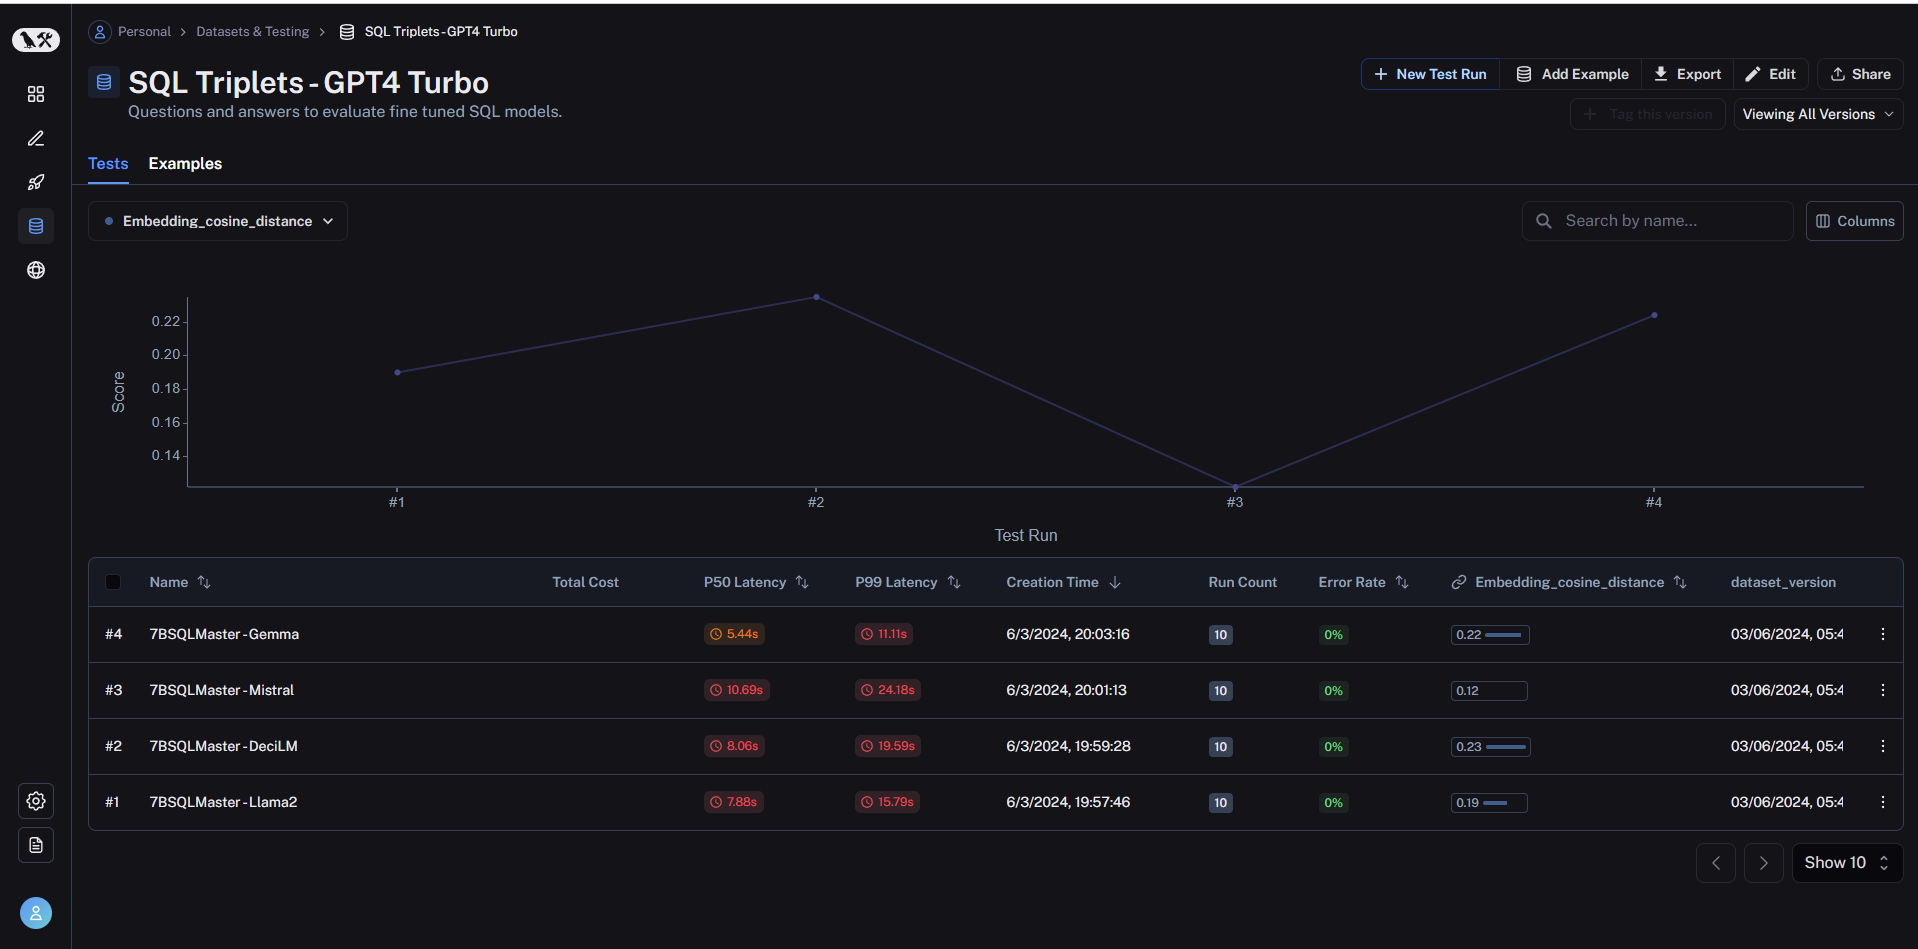Click the 24.18s P99 latency badge
Screen dimensions: 1918x949
[888, 690]
